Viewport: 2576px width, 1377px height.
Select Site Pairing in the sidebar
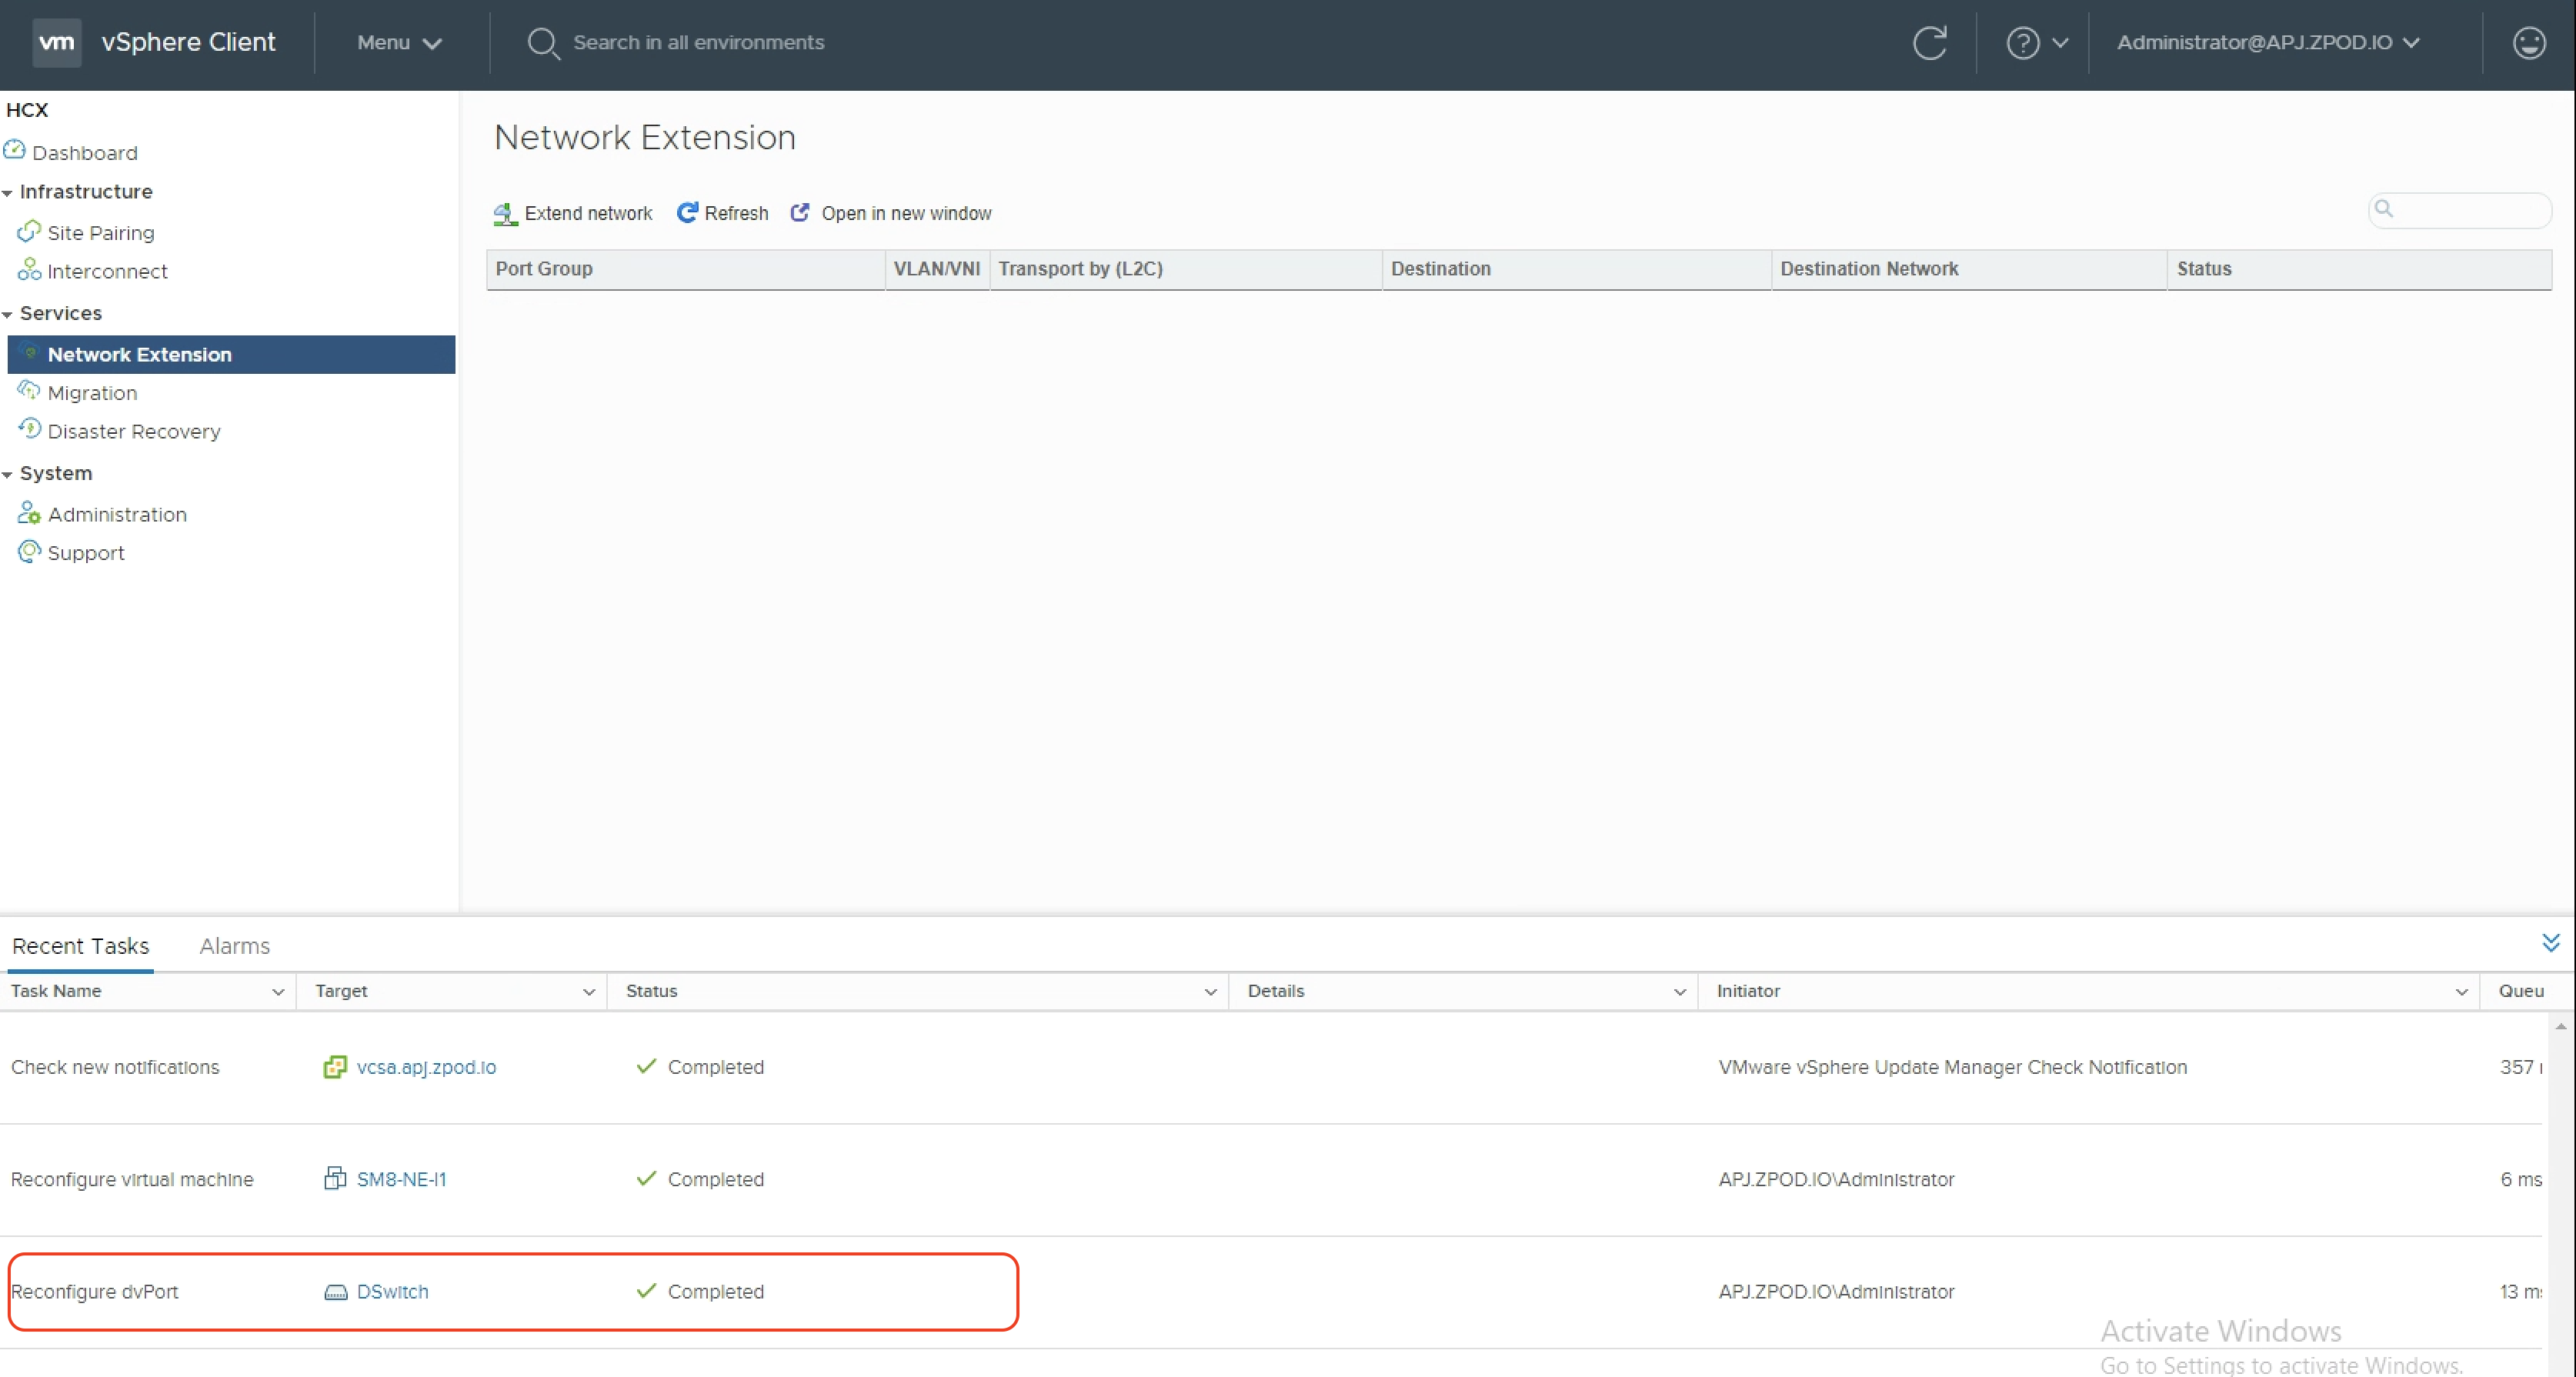coord(101,233)
